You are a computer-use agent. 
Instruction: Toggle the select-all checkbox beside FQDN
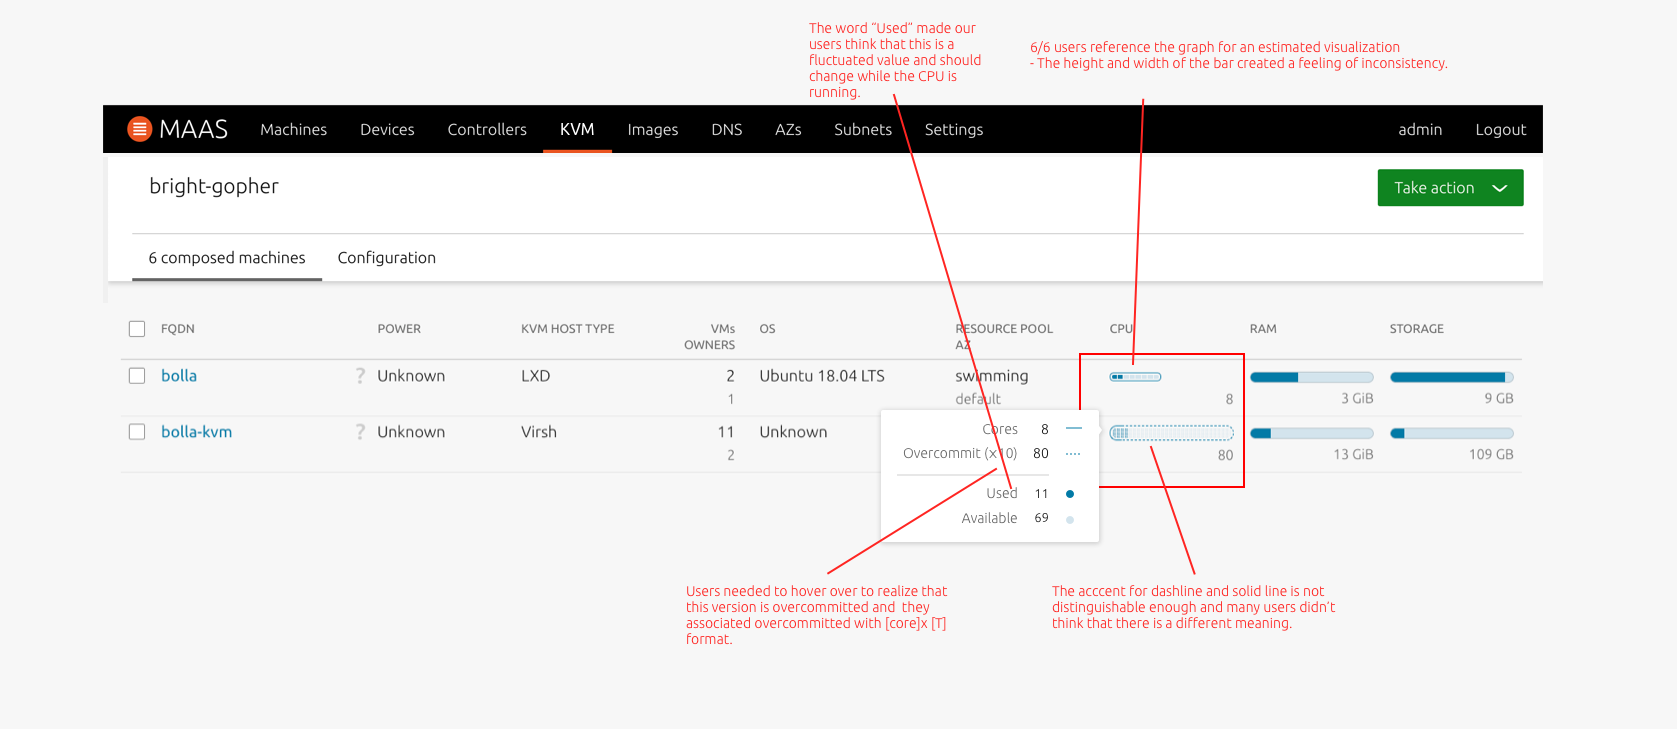pyautogui.click(x=137, y=329)
